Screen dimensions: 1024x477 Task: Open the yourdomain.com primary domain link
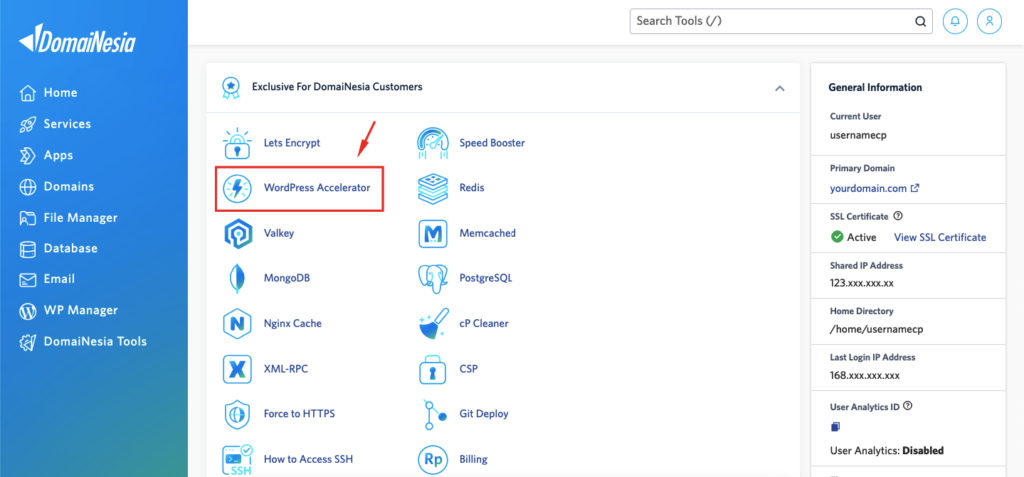[874, 188]
